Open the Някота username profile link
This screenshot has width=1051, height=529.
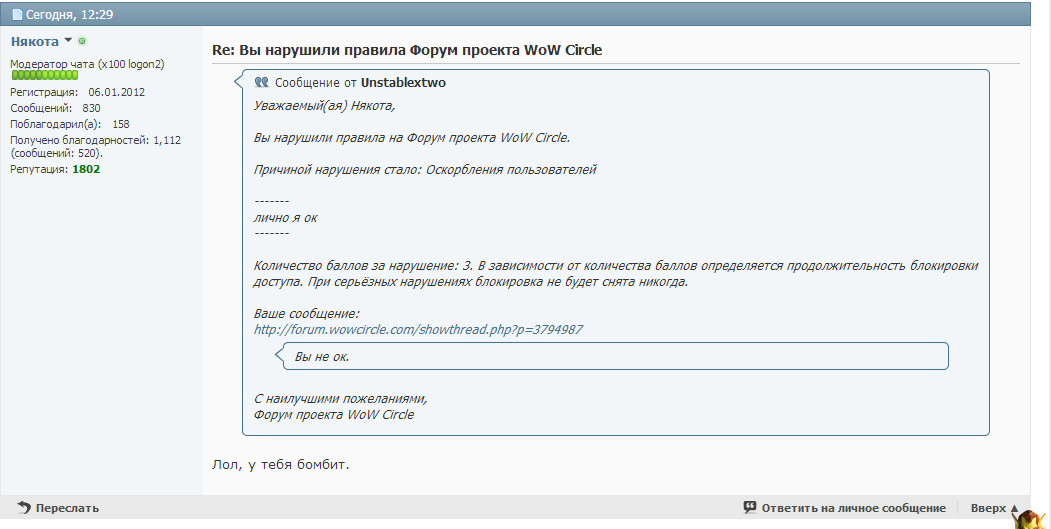pyautogui.click(x=35, y=42)
